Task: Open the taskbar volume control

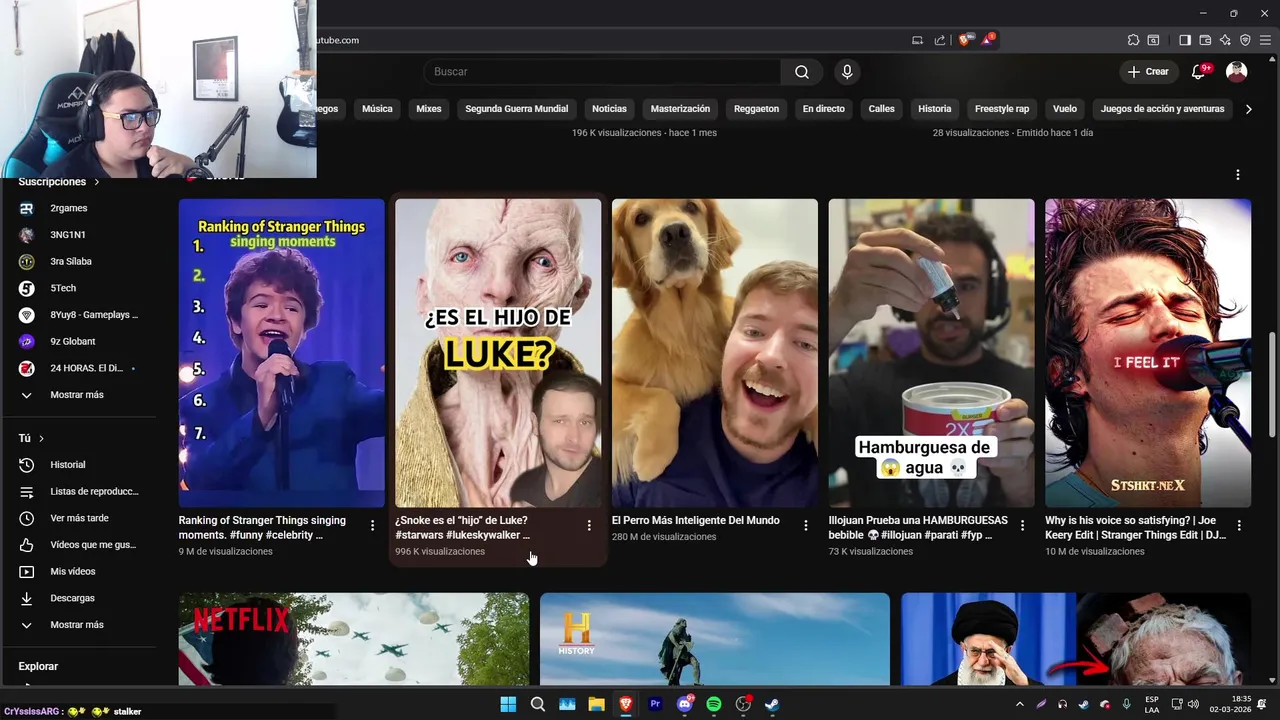Action: tap(1193, 704)
